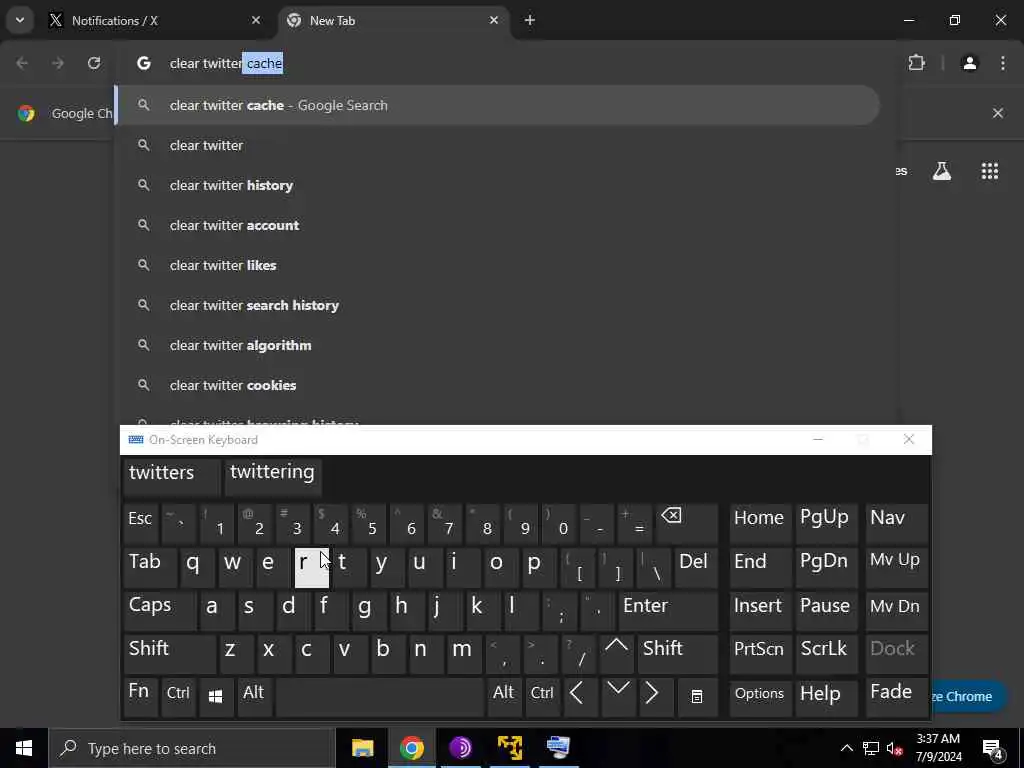The height and width of the screenshot is (768, 1024).
Task: Tap the up arrow key
Action: click(616, 654)
